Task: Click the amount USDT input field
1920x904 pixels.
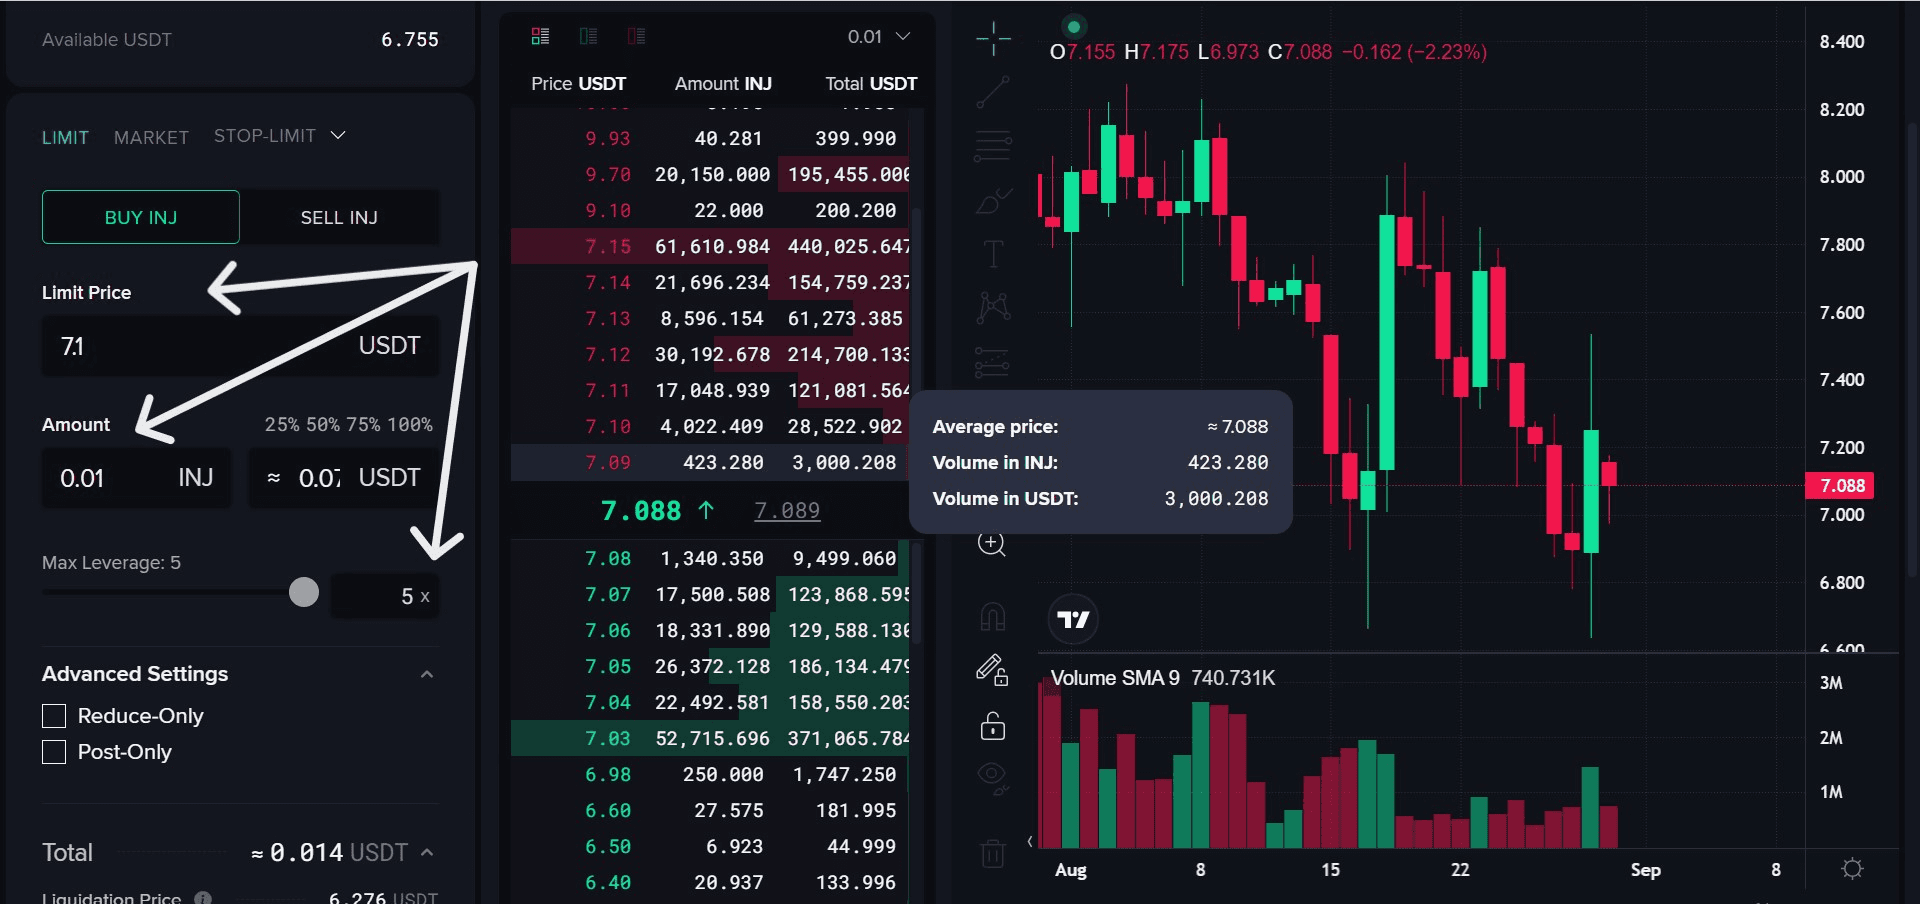Action: tap(343, 478)
